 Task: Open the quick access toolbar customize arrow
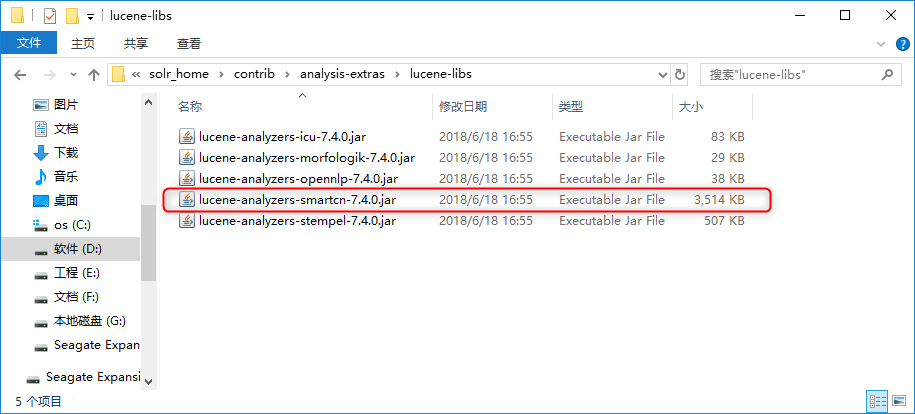click(90, 16)
